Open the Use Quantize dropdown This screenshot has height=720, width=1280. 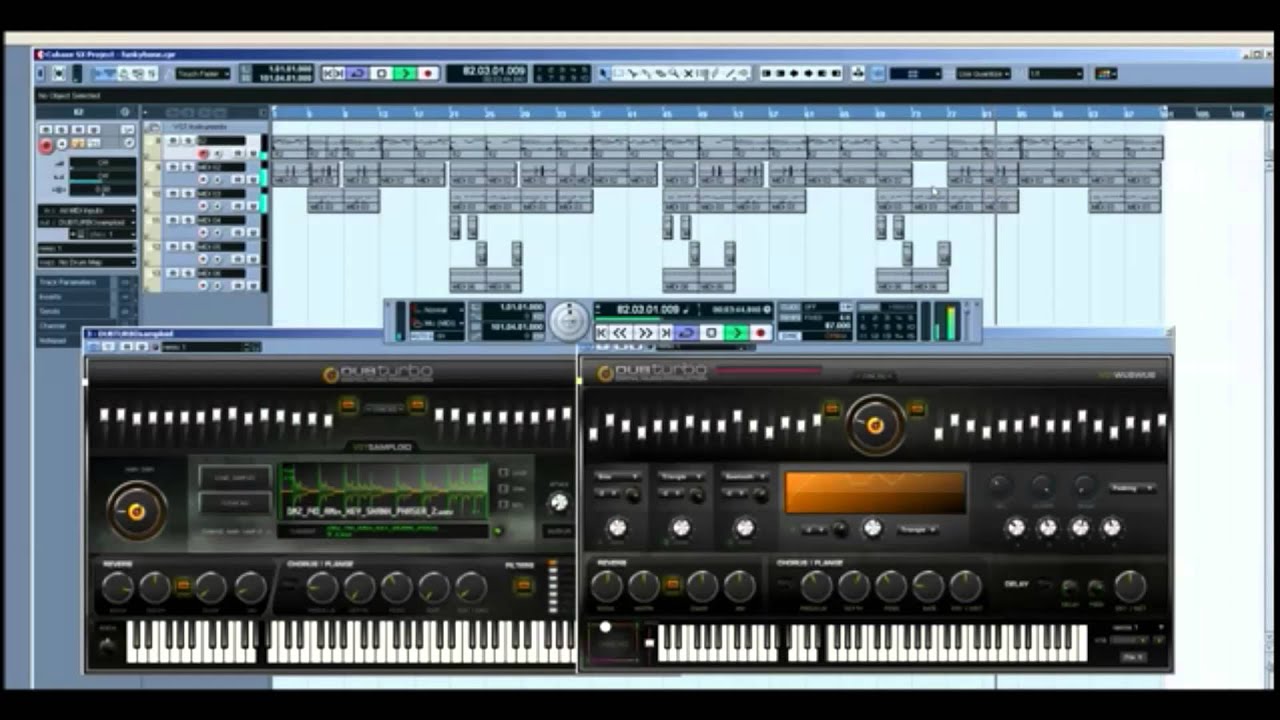pyautogui.click(x=983, y=73)
